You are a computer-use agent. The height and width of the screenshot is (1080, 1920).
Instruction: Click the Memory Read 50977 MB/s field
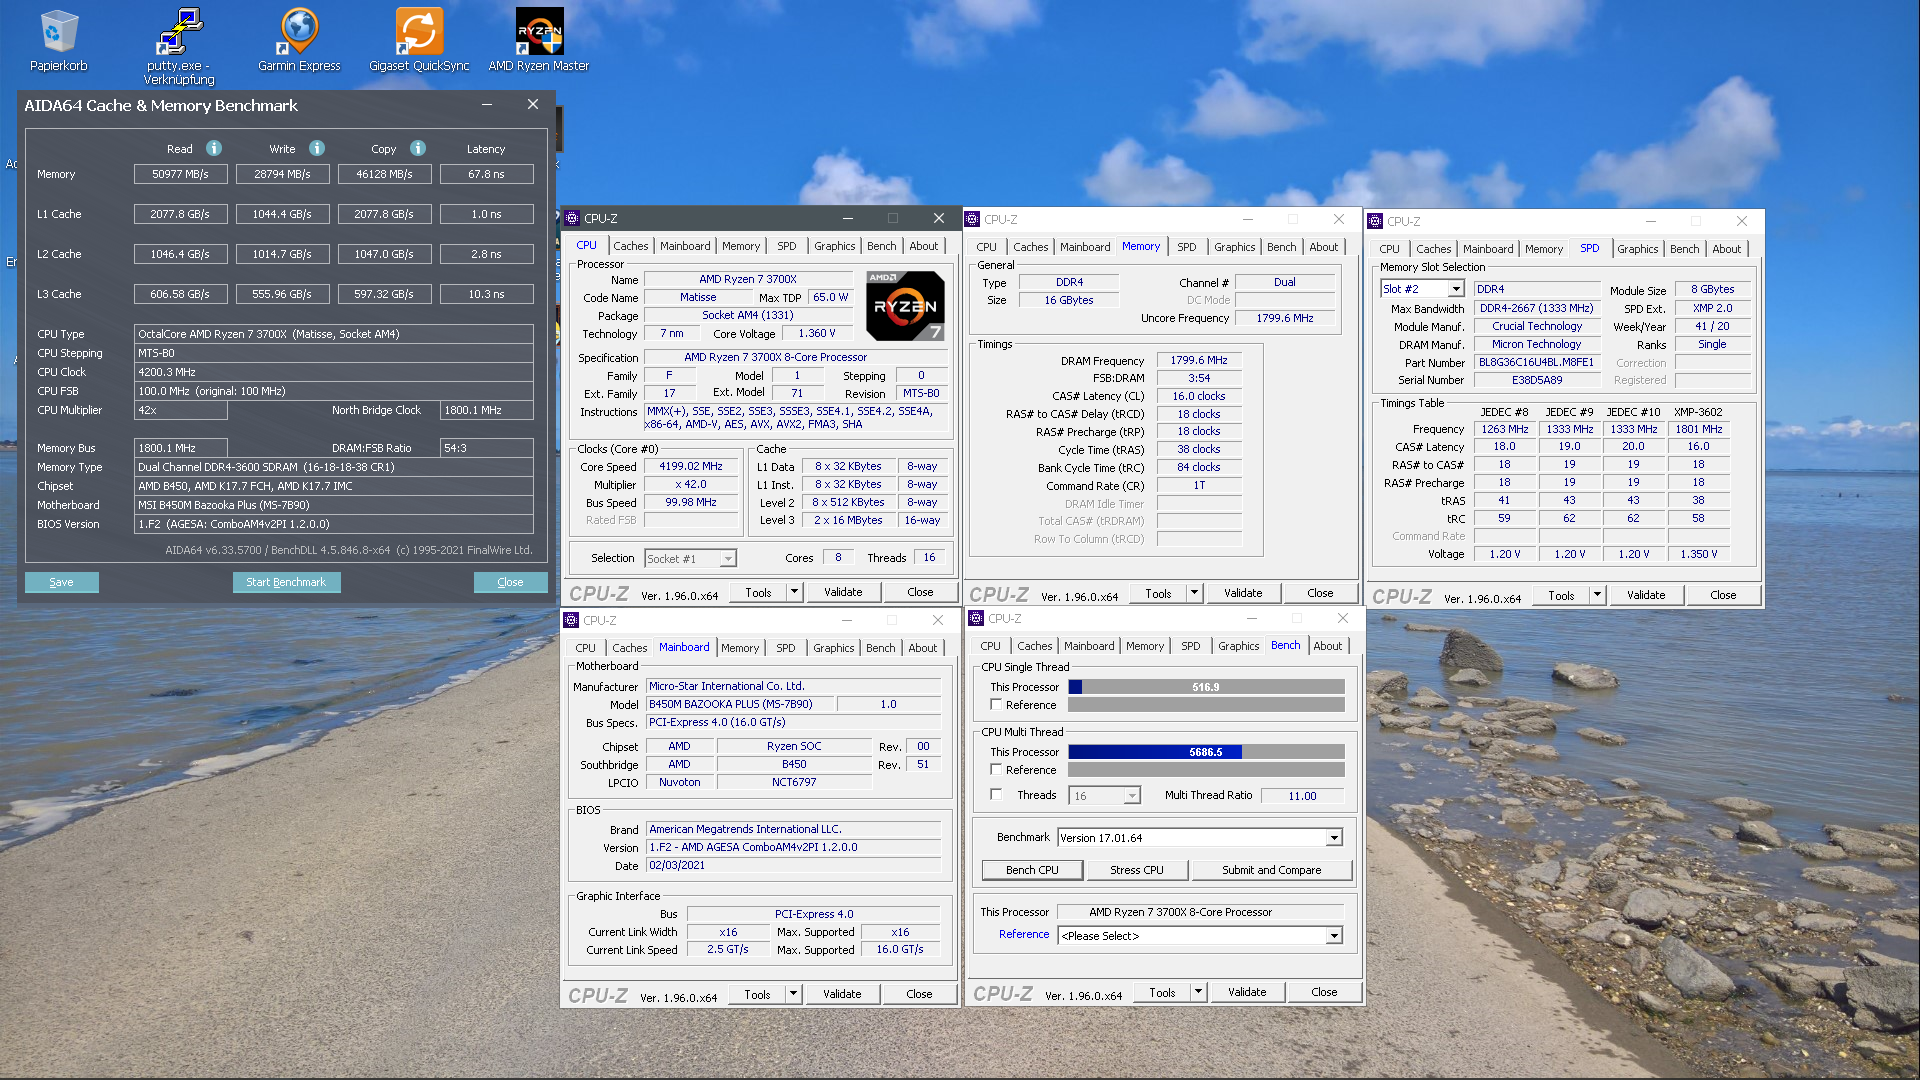coord(180,174)
